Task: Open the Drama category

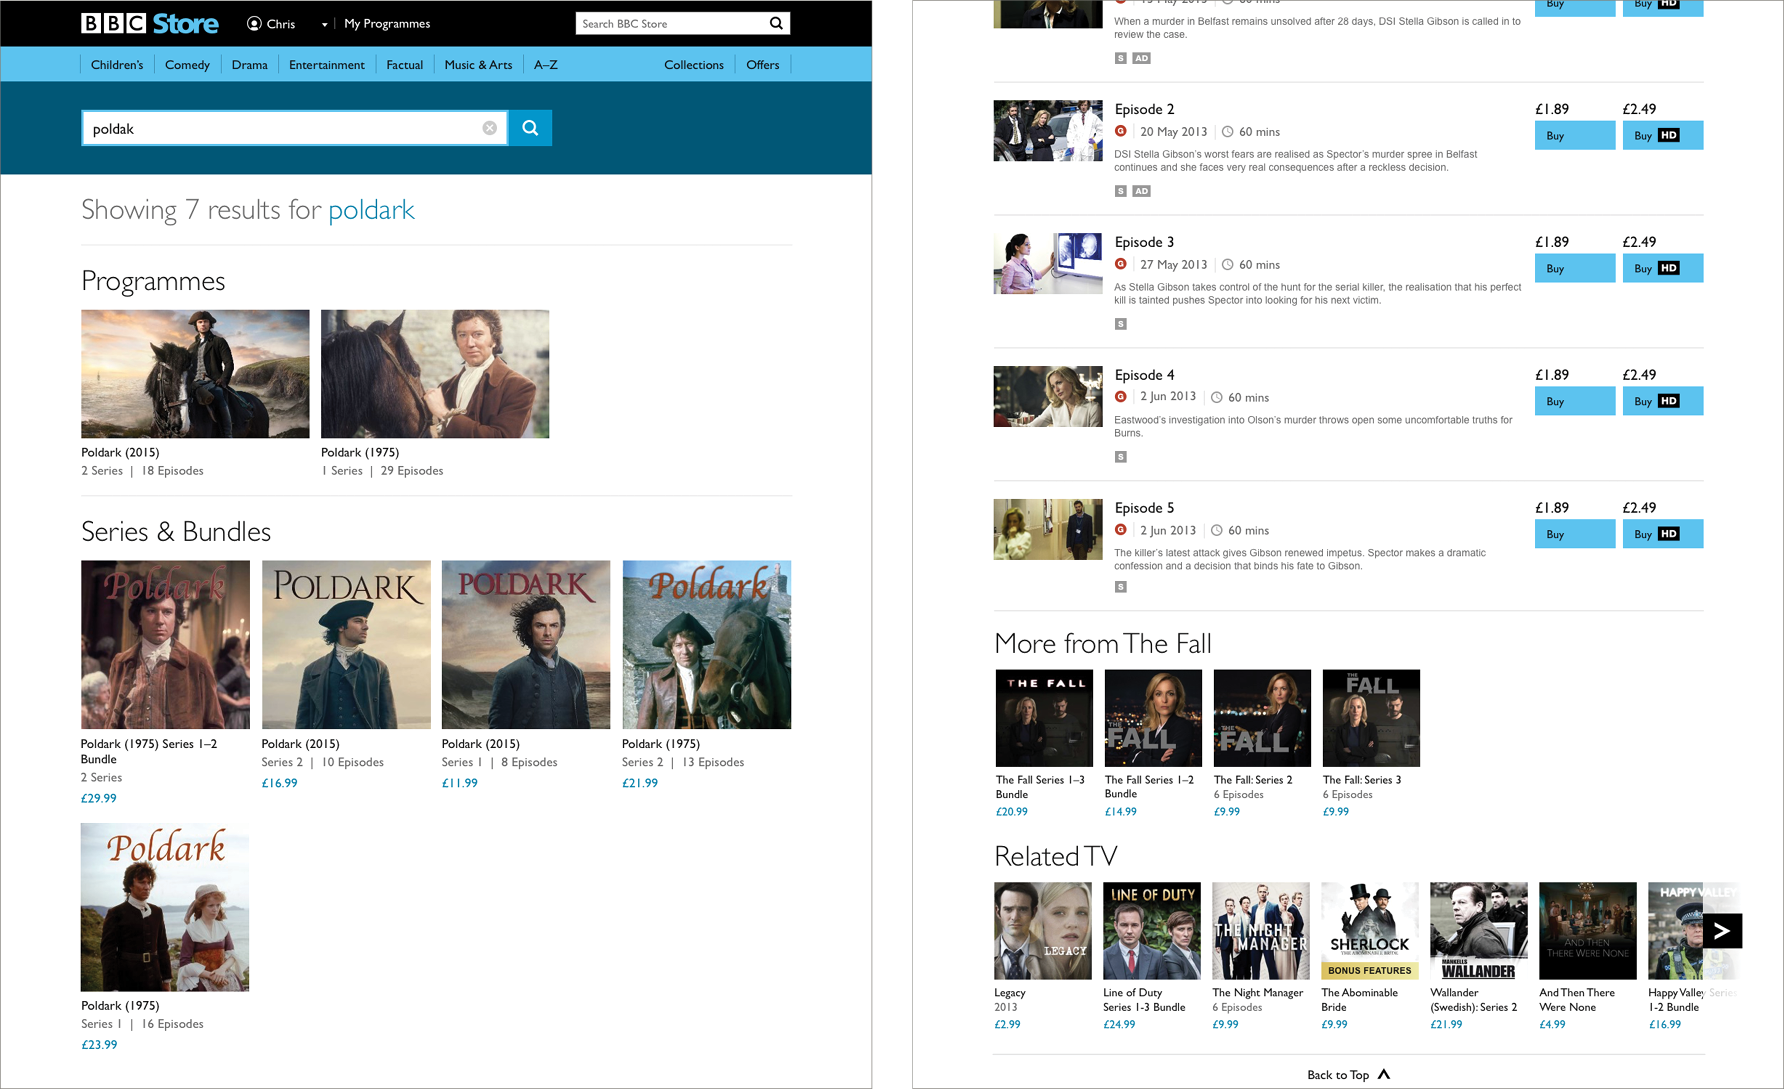Action: tap(249, 65)
